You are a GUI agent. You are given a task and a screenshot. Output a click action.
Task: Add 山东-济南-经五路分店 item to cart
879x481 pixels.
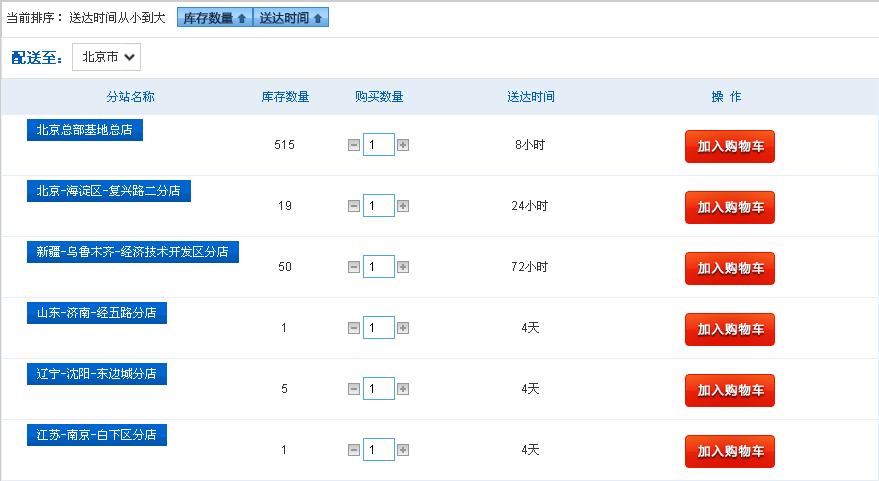730,329
